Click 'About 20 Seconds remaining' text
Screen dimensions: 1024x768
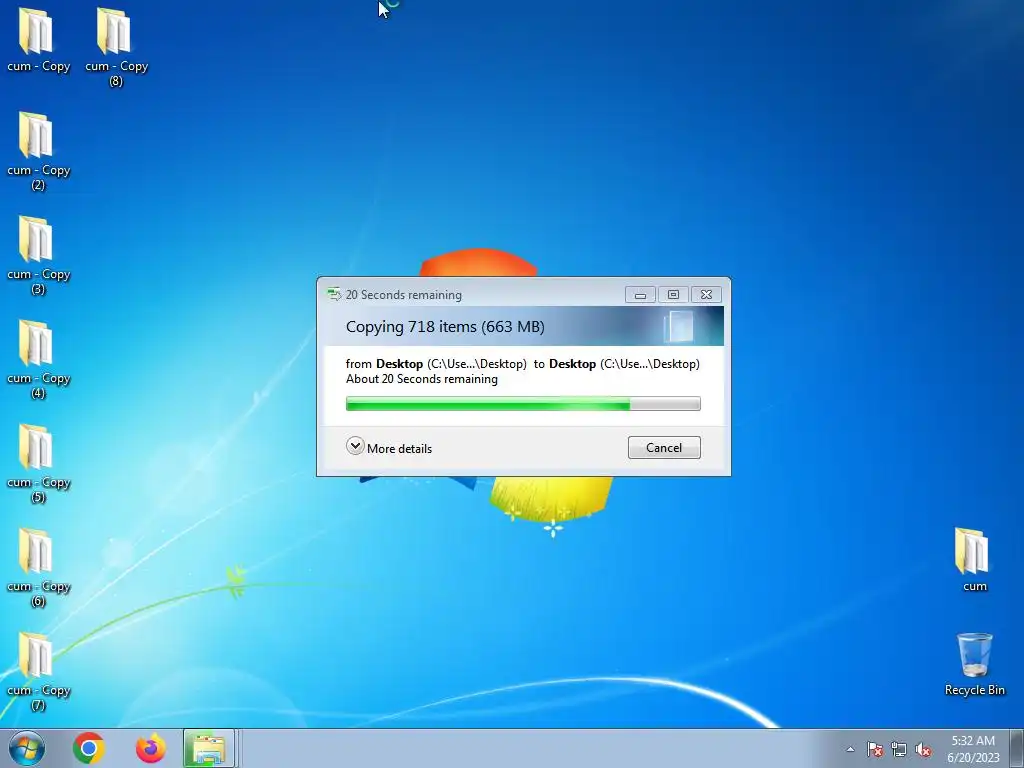tap(421, 379)
